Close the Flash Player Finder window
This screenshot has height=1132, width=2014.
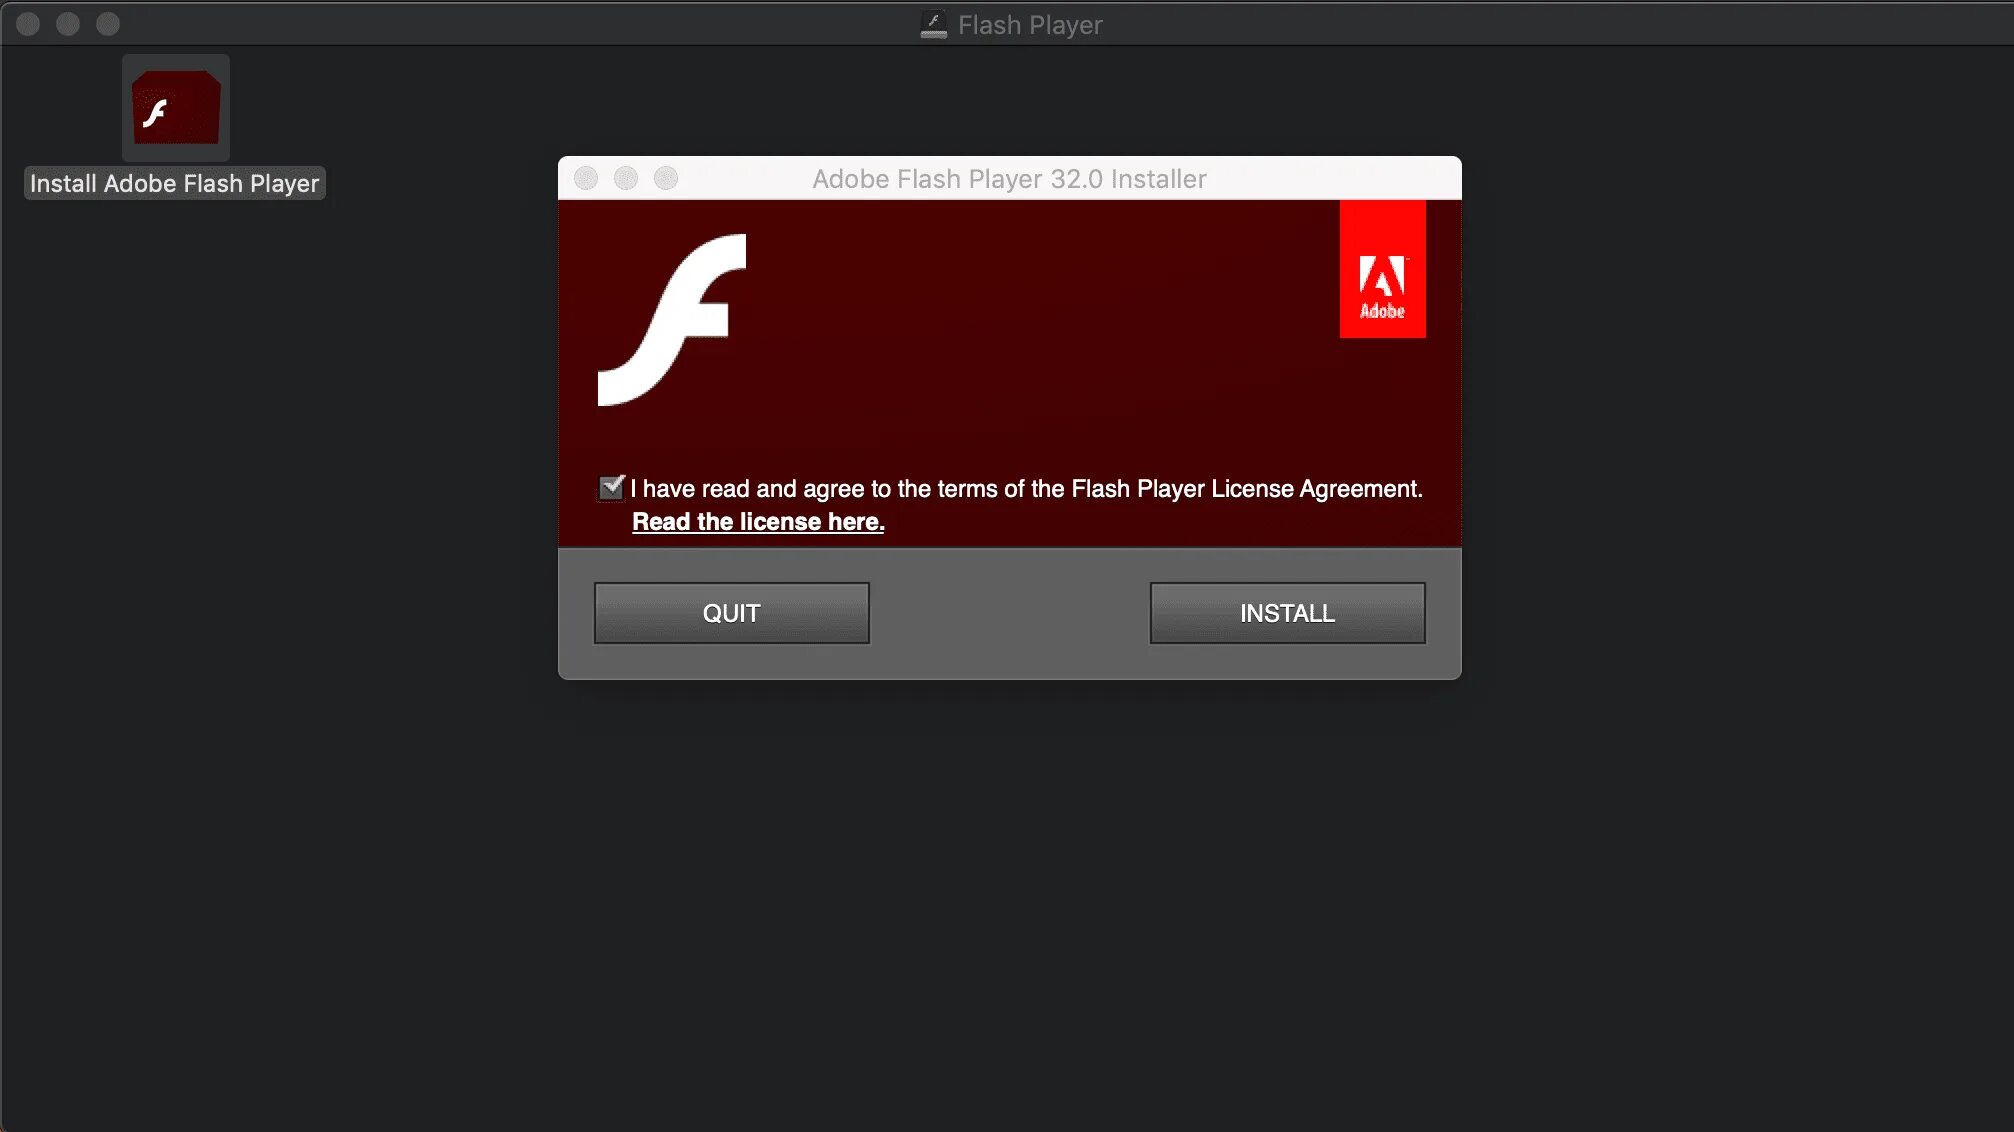pos(28,24)
